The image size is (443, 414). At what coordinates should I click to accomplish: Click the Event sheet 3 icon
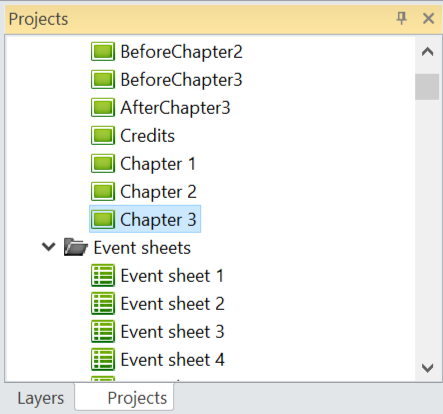pyautogui.click(x=103, y=332)
